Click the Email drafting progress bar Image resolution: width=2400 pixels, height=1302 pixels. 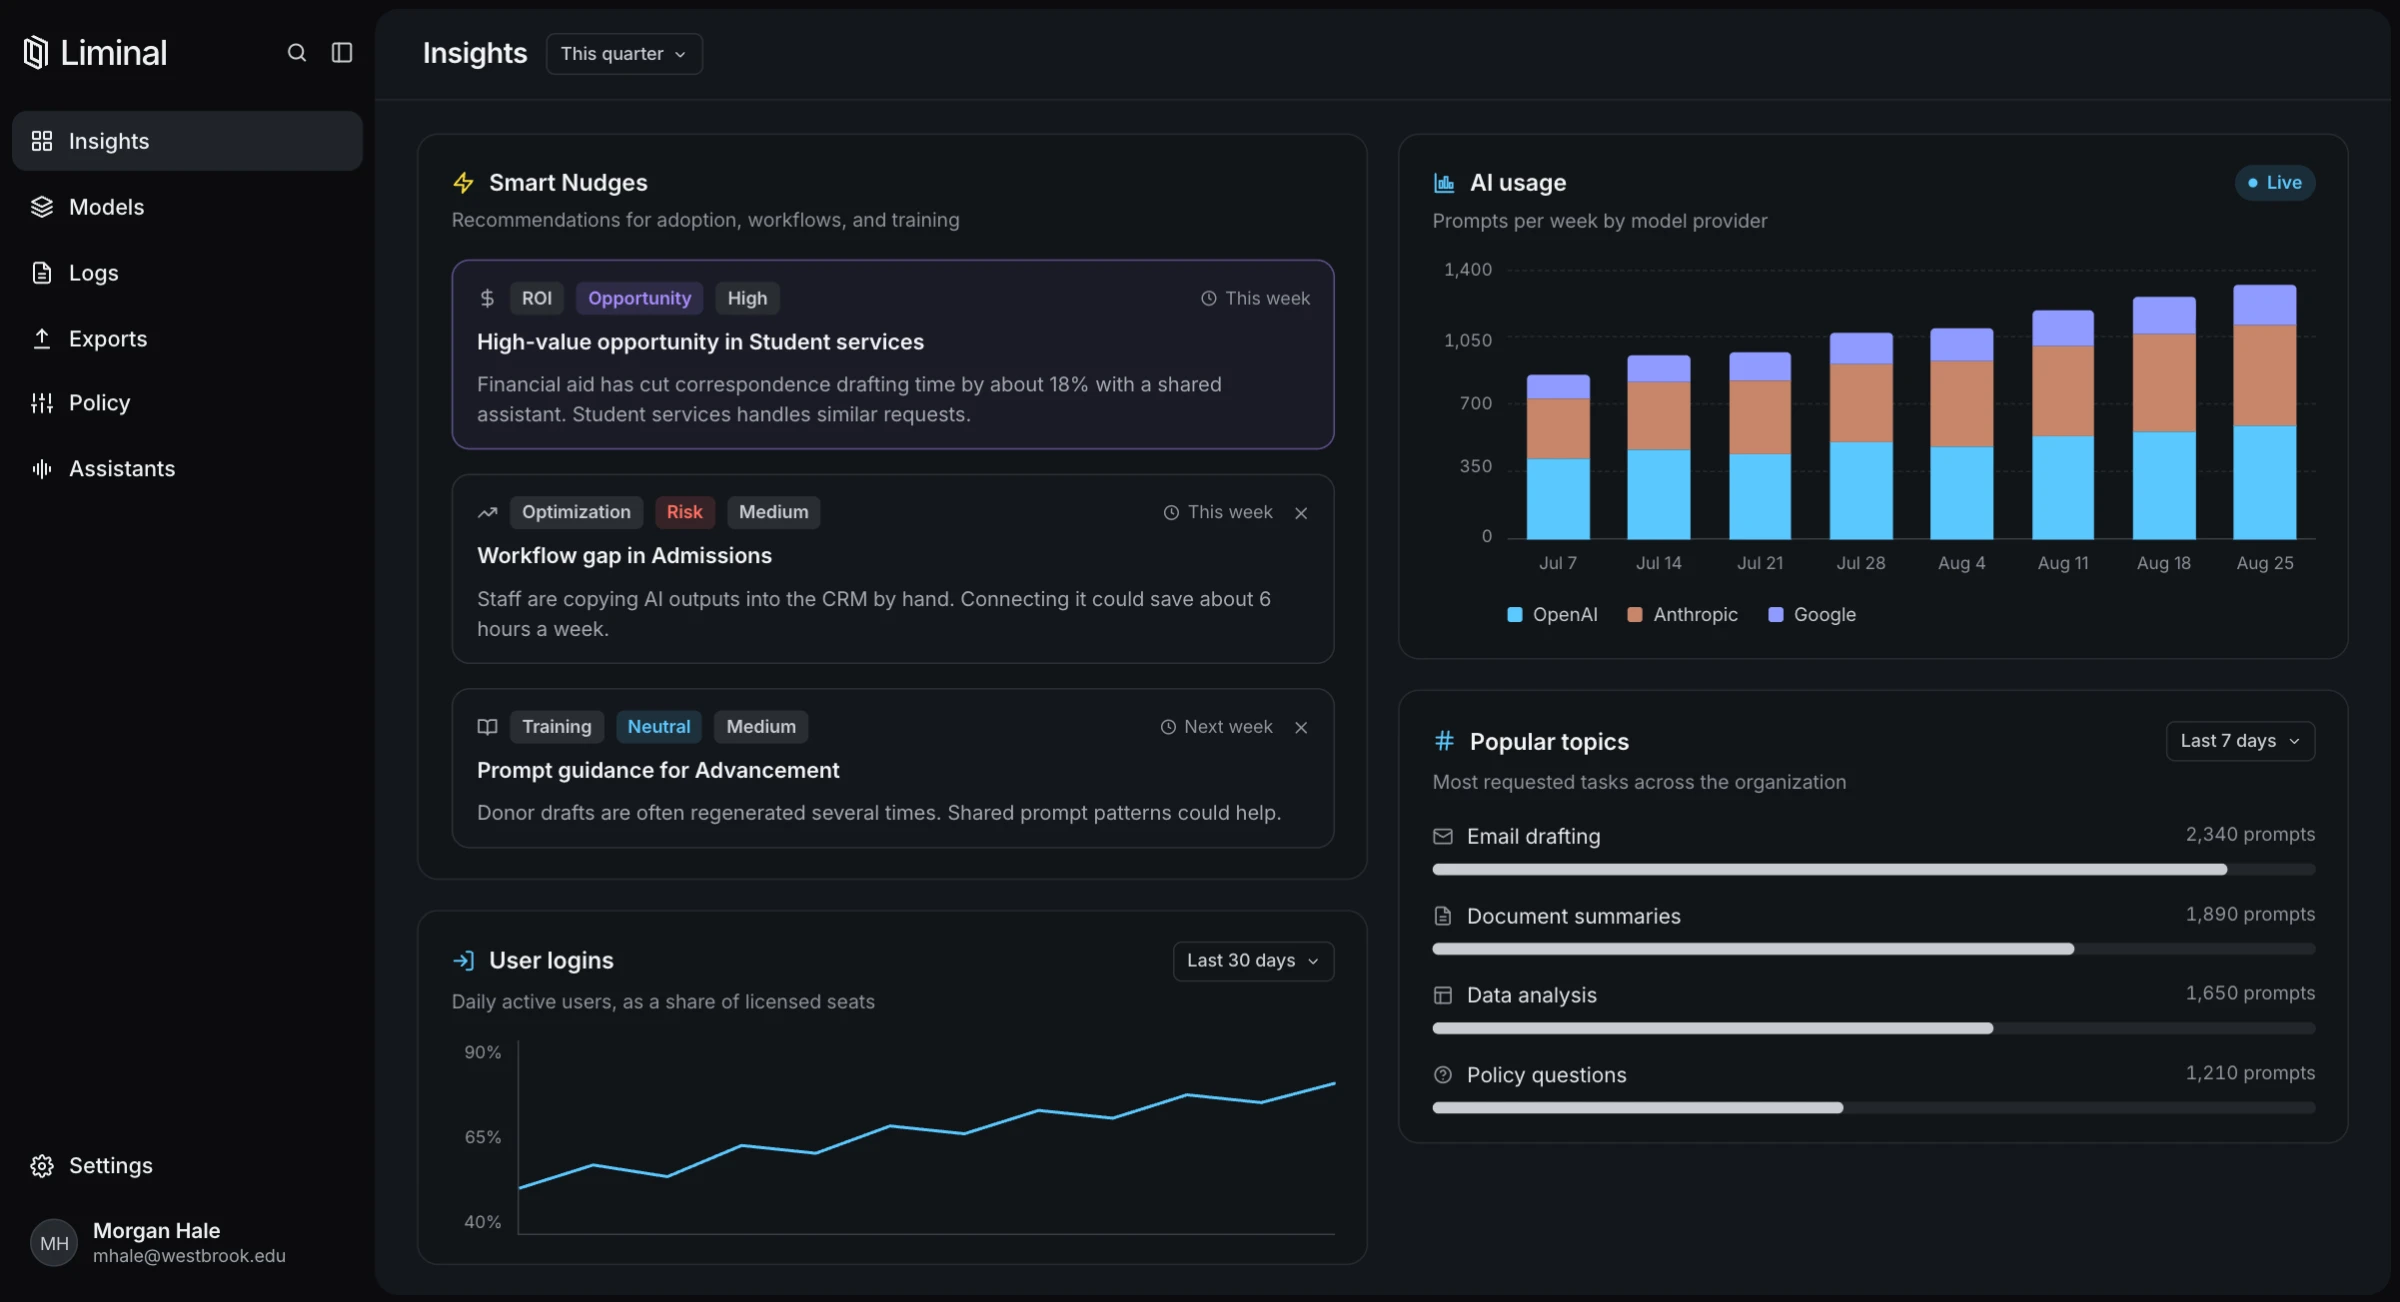[1873, 870]
